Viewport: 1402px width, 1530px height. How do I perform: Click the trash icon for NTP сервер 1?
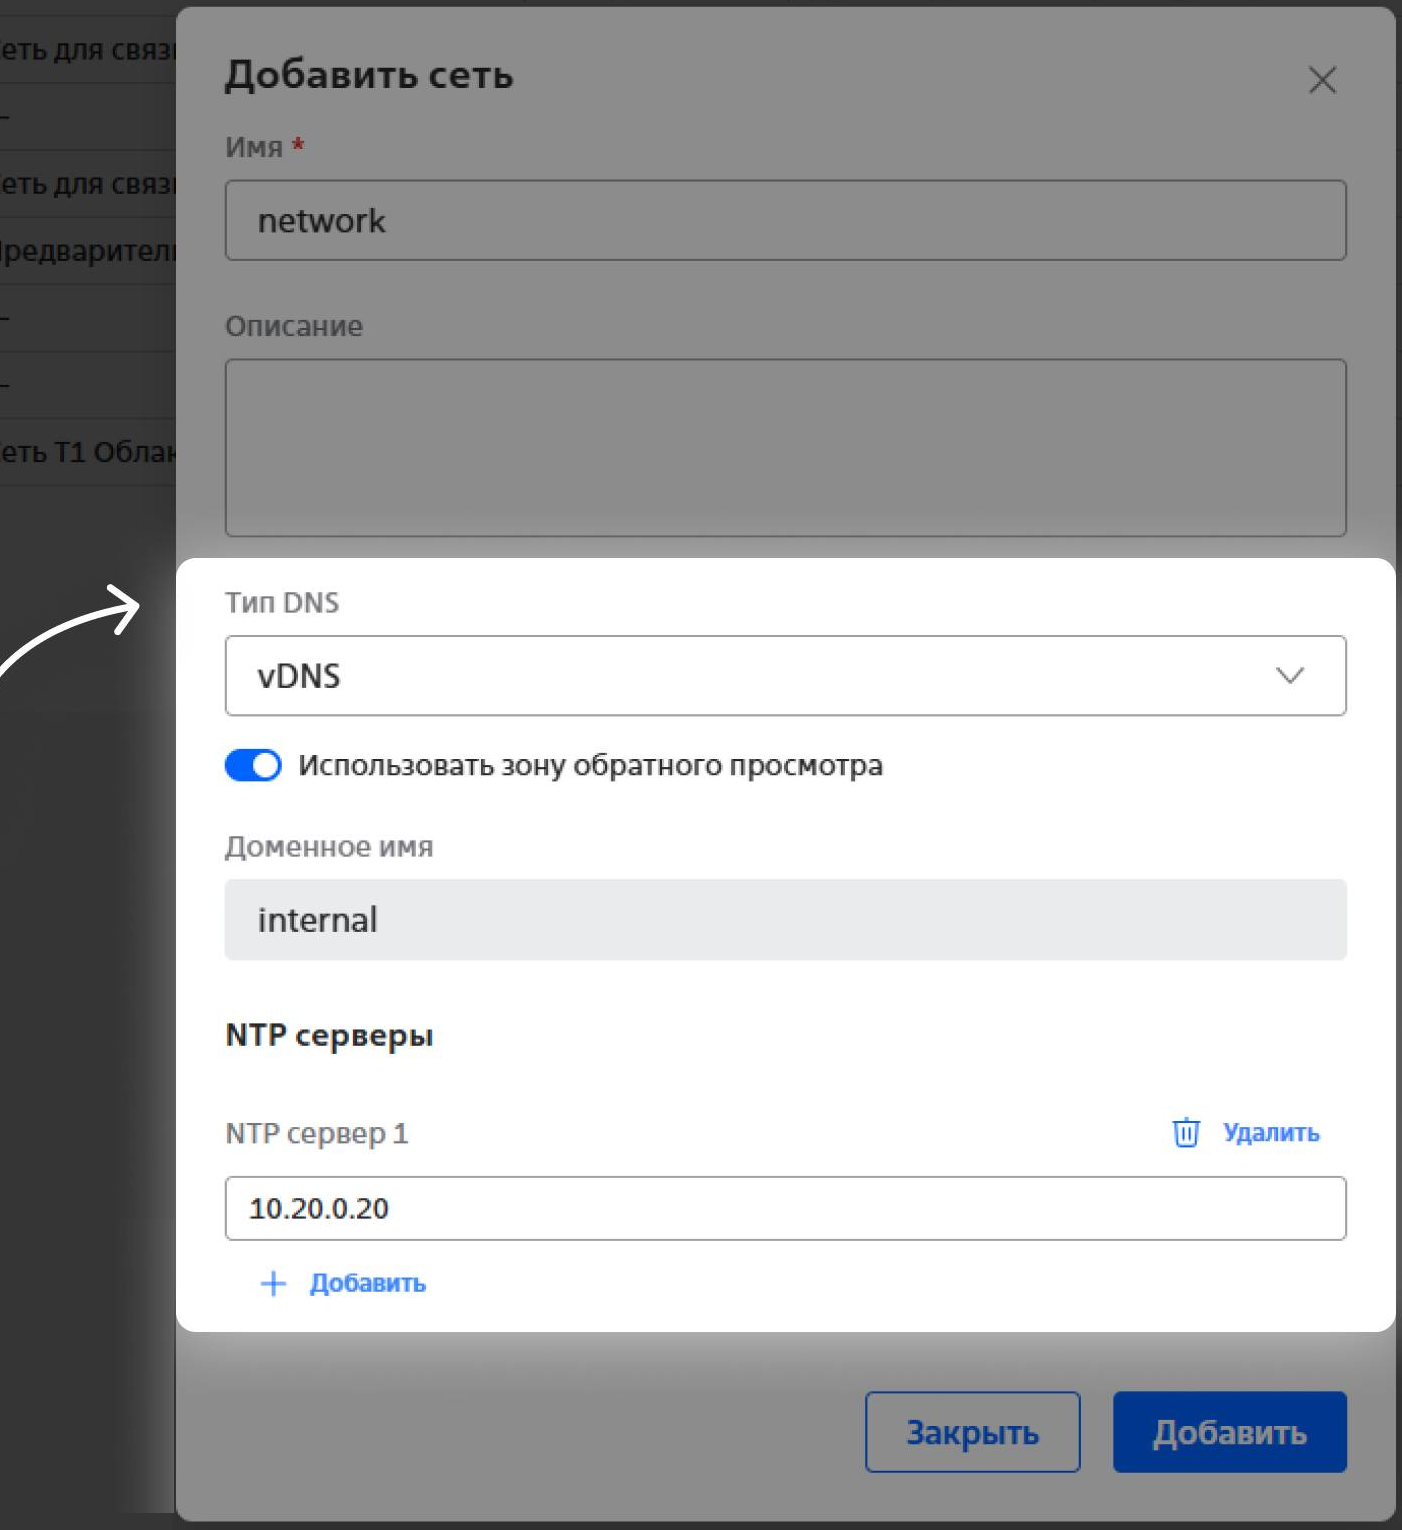click(x=1186, y=1132)
